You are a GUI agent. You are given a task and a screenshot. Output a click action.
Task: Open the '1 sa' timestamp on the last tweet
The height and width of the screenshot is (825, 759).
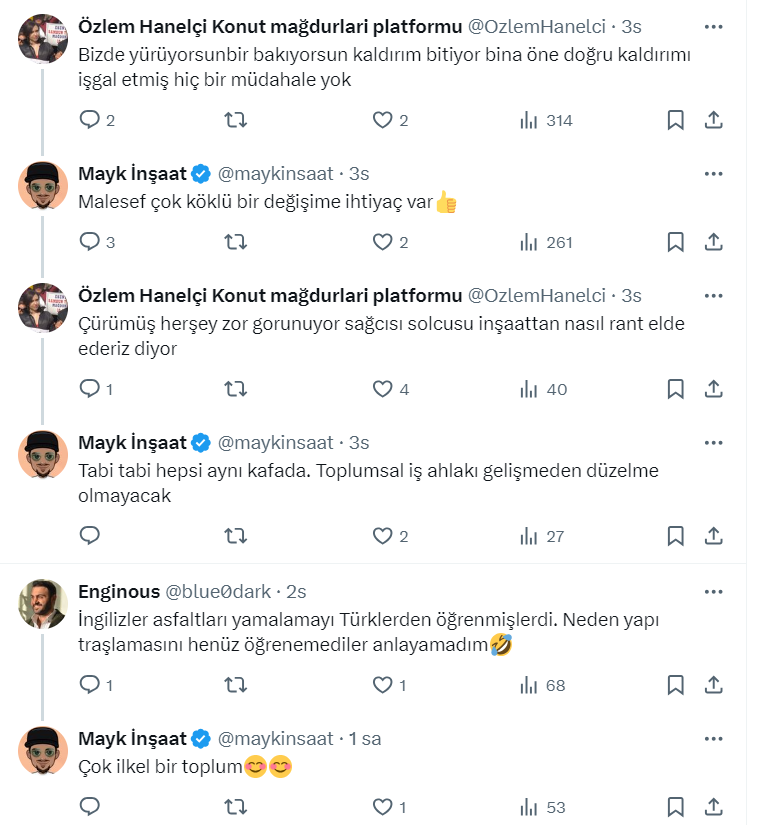point(364,738)
